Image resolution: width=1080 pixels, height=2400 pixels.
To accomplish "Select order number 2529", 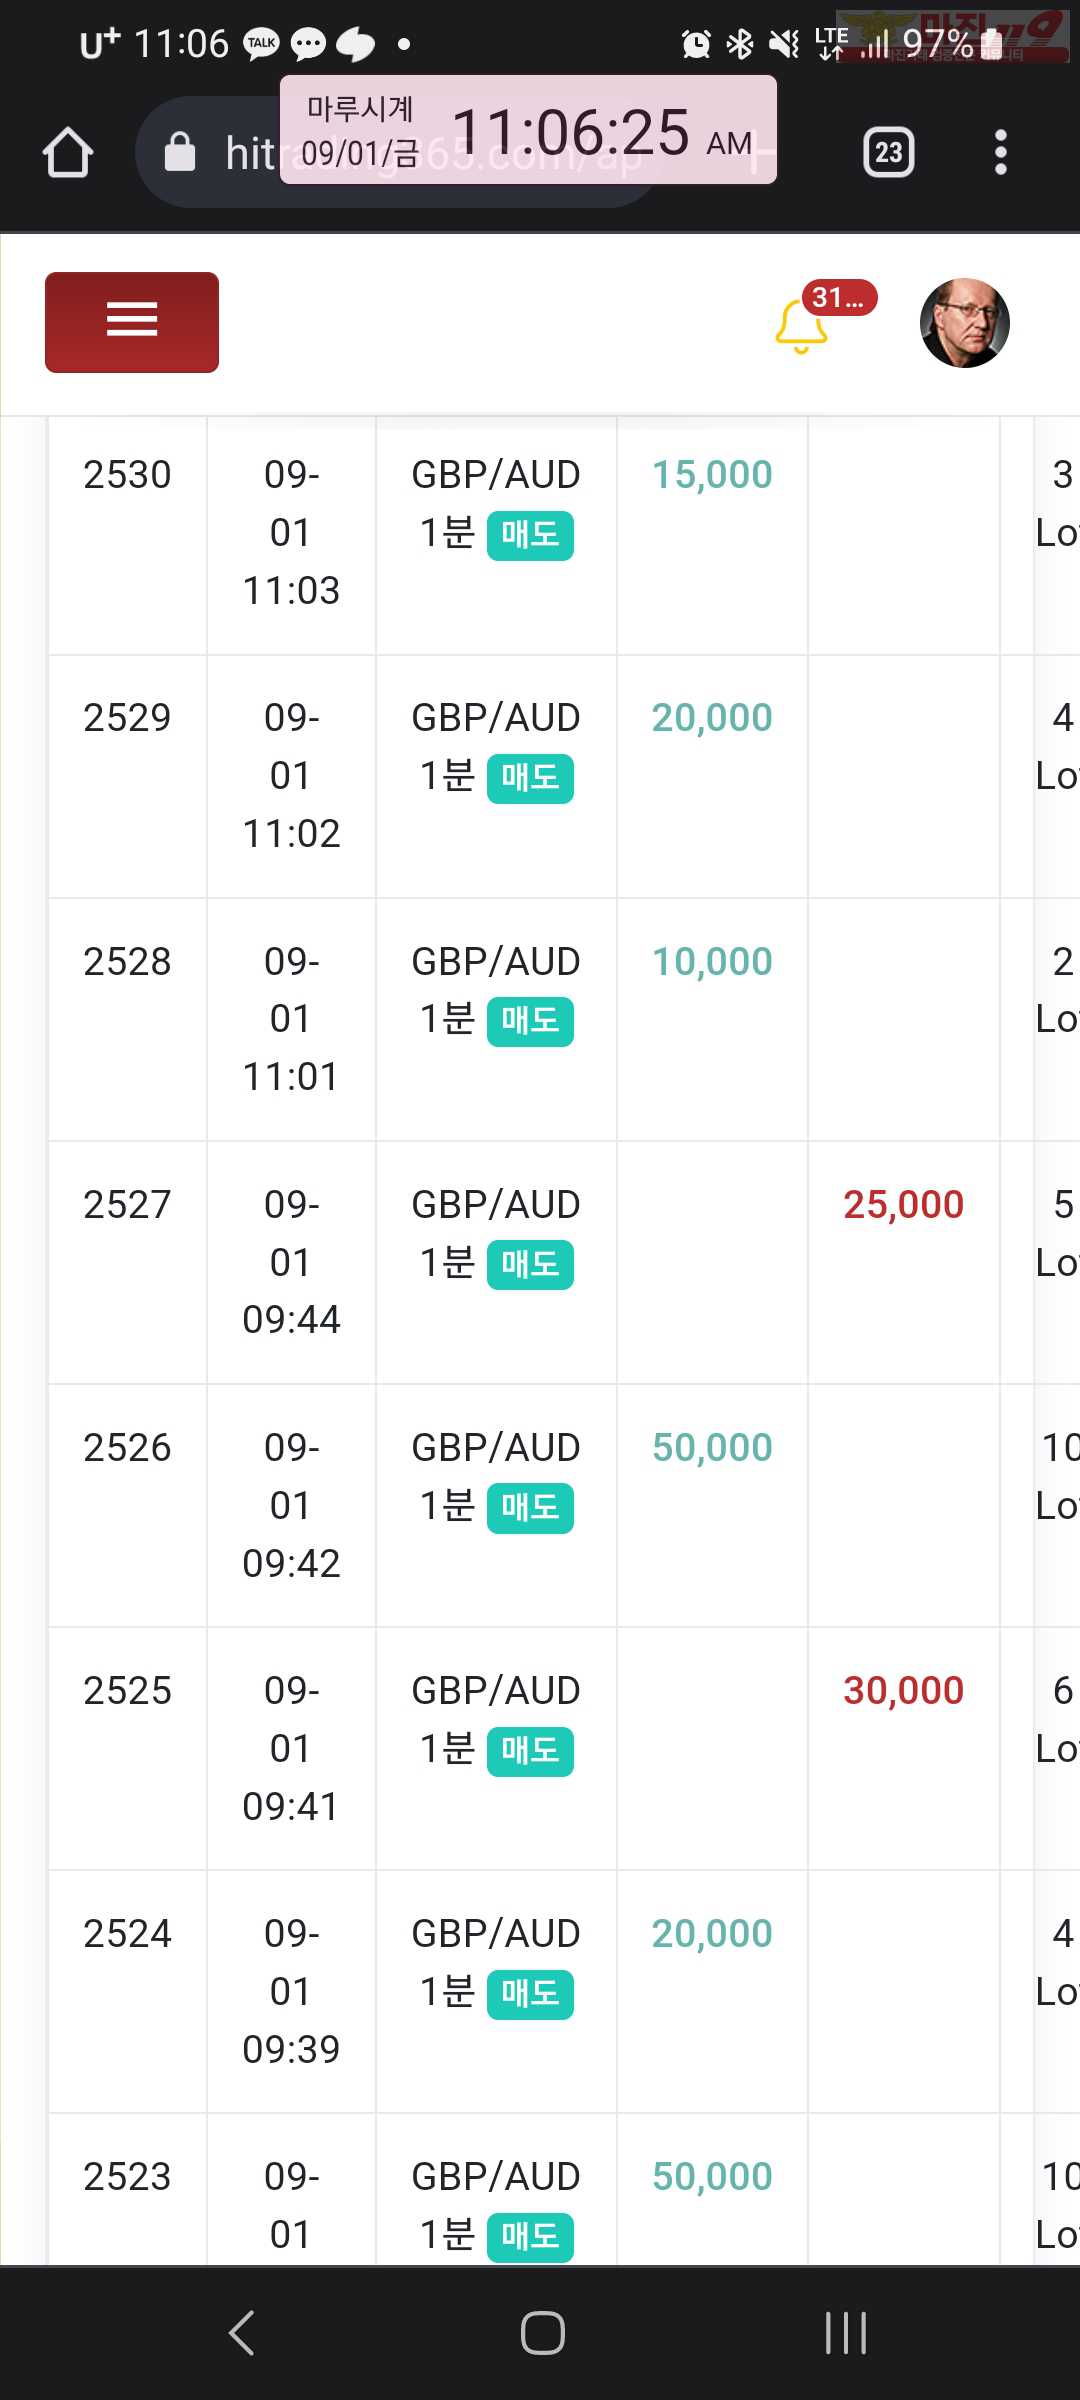I will point(127,718).
